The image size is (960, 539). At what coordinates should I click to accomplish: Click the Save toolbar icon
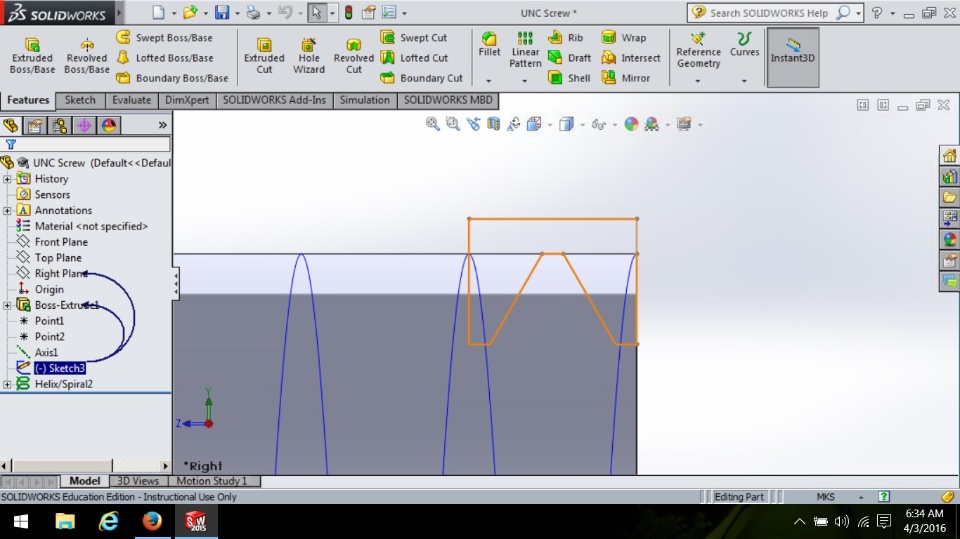[222, 12]
